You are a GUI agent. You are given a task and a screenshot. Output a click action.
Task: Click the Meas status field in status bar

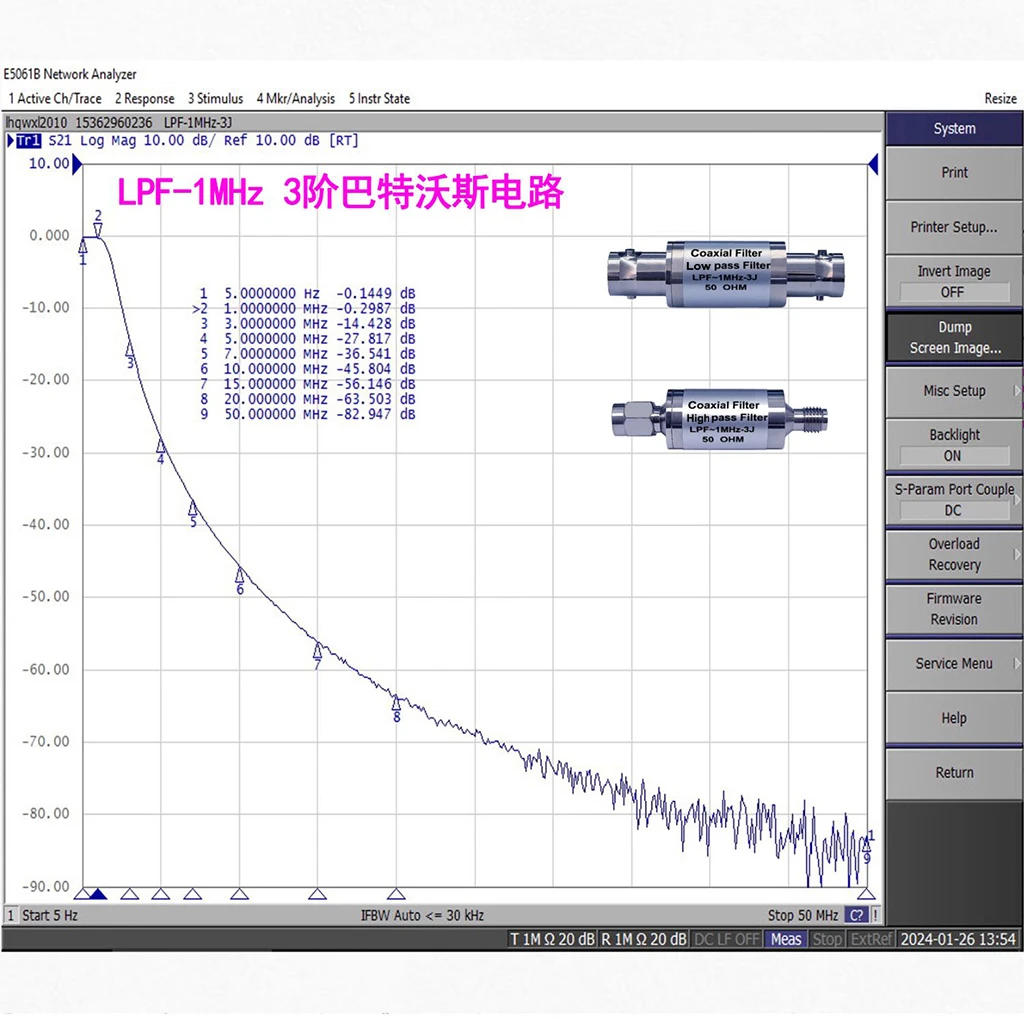coord(786,939)
